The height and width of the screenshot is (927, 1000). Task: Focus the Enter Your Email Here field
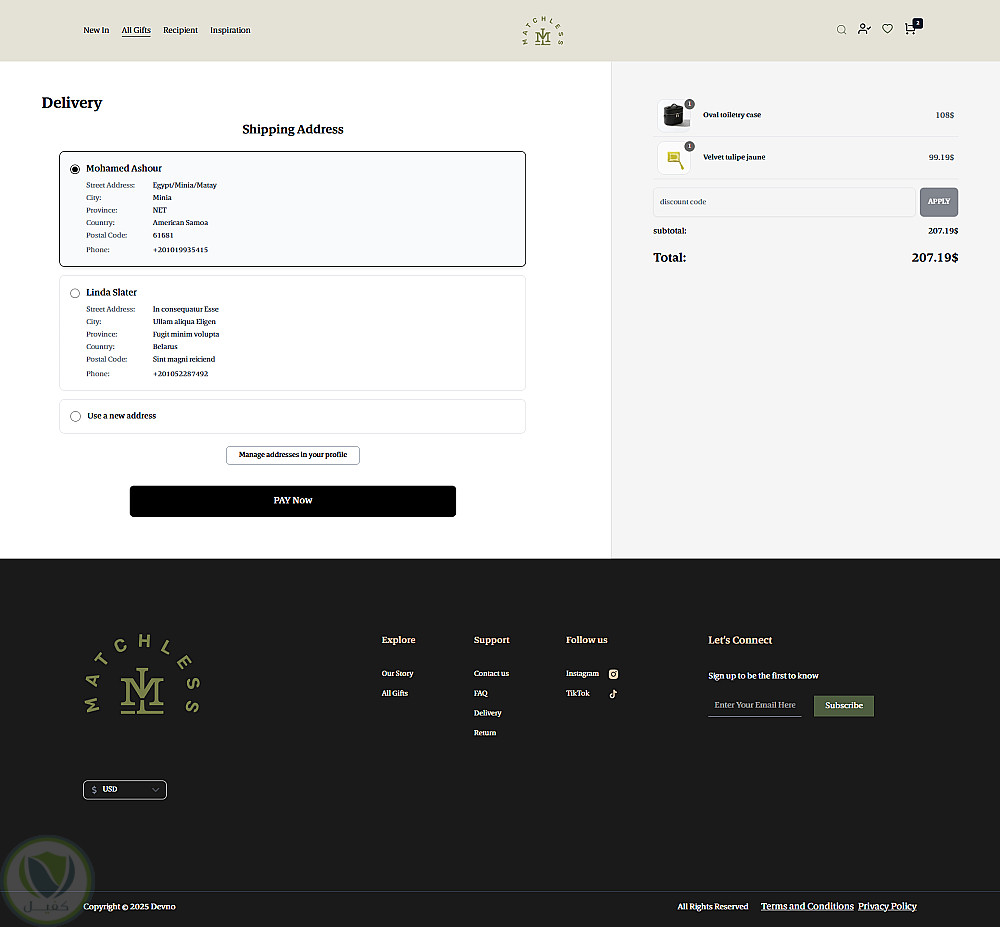pos(754,705)
